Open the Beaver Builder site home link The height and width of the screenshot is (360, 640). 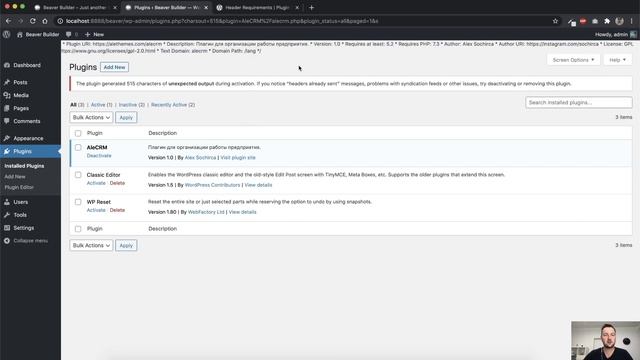pos(38,35)
